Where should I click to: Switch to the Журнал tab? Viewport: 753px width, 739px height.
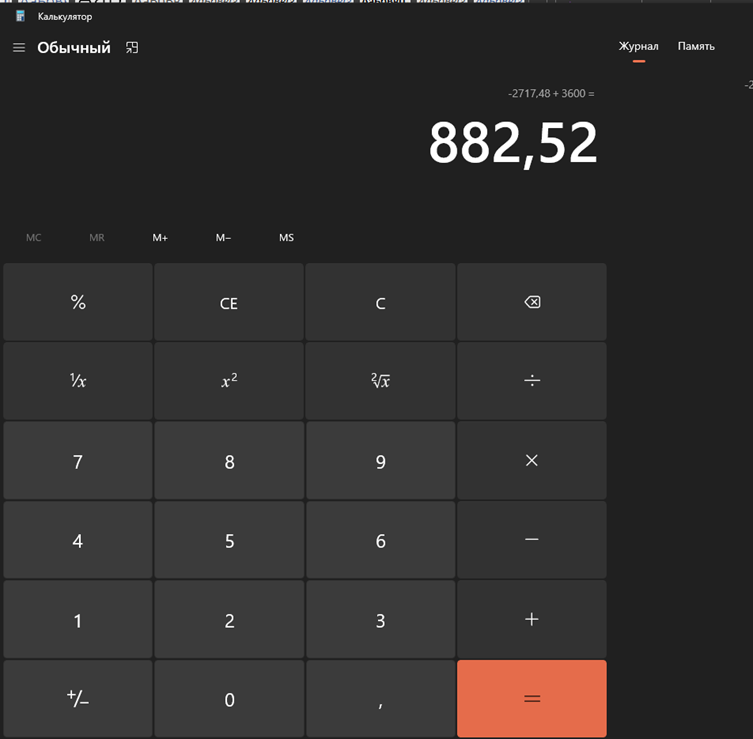[x=638, y=46]
